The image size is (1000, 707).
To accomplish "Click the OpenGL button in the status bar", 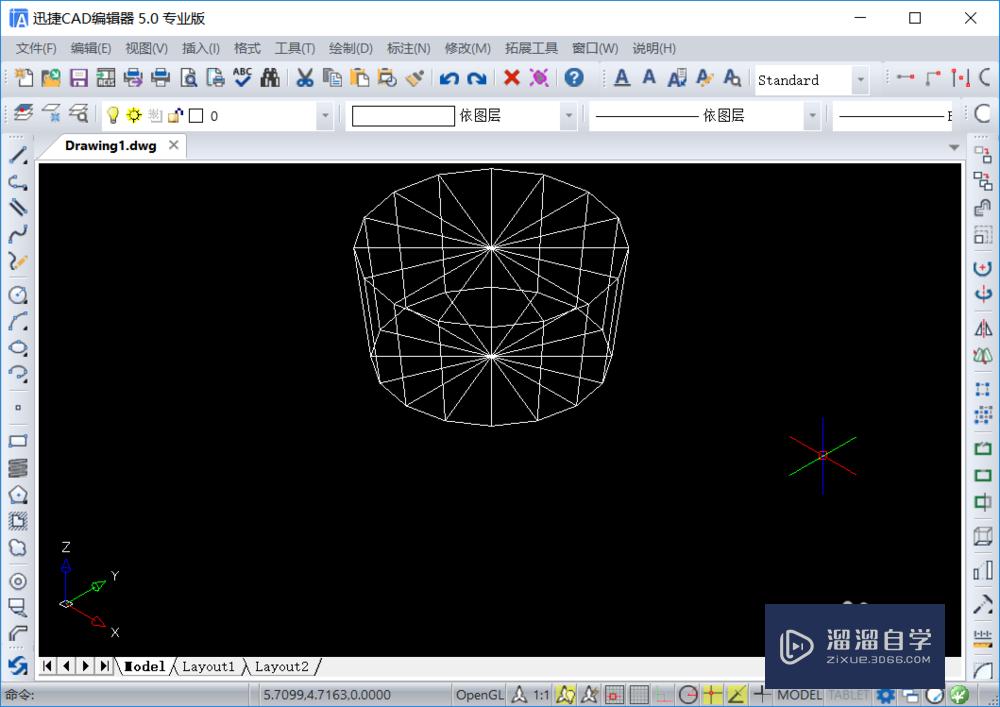I will tap(479, 694).
